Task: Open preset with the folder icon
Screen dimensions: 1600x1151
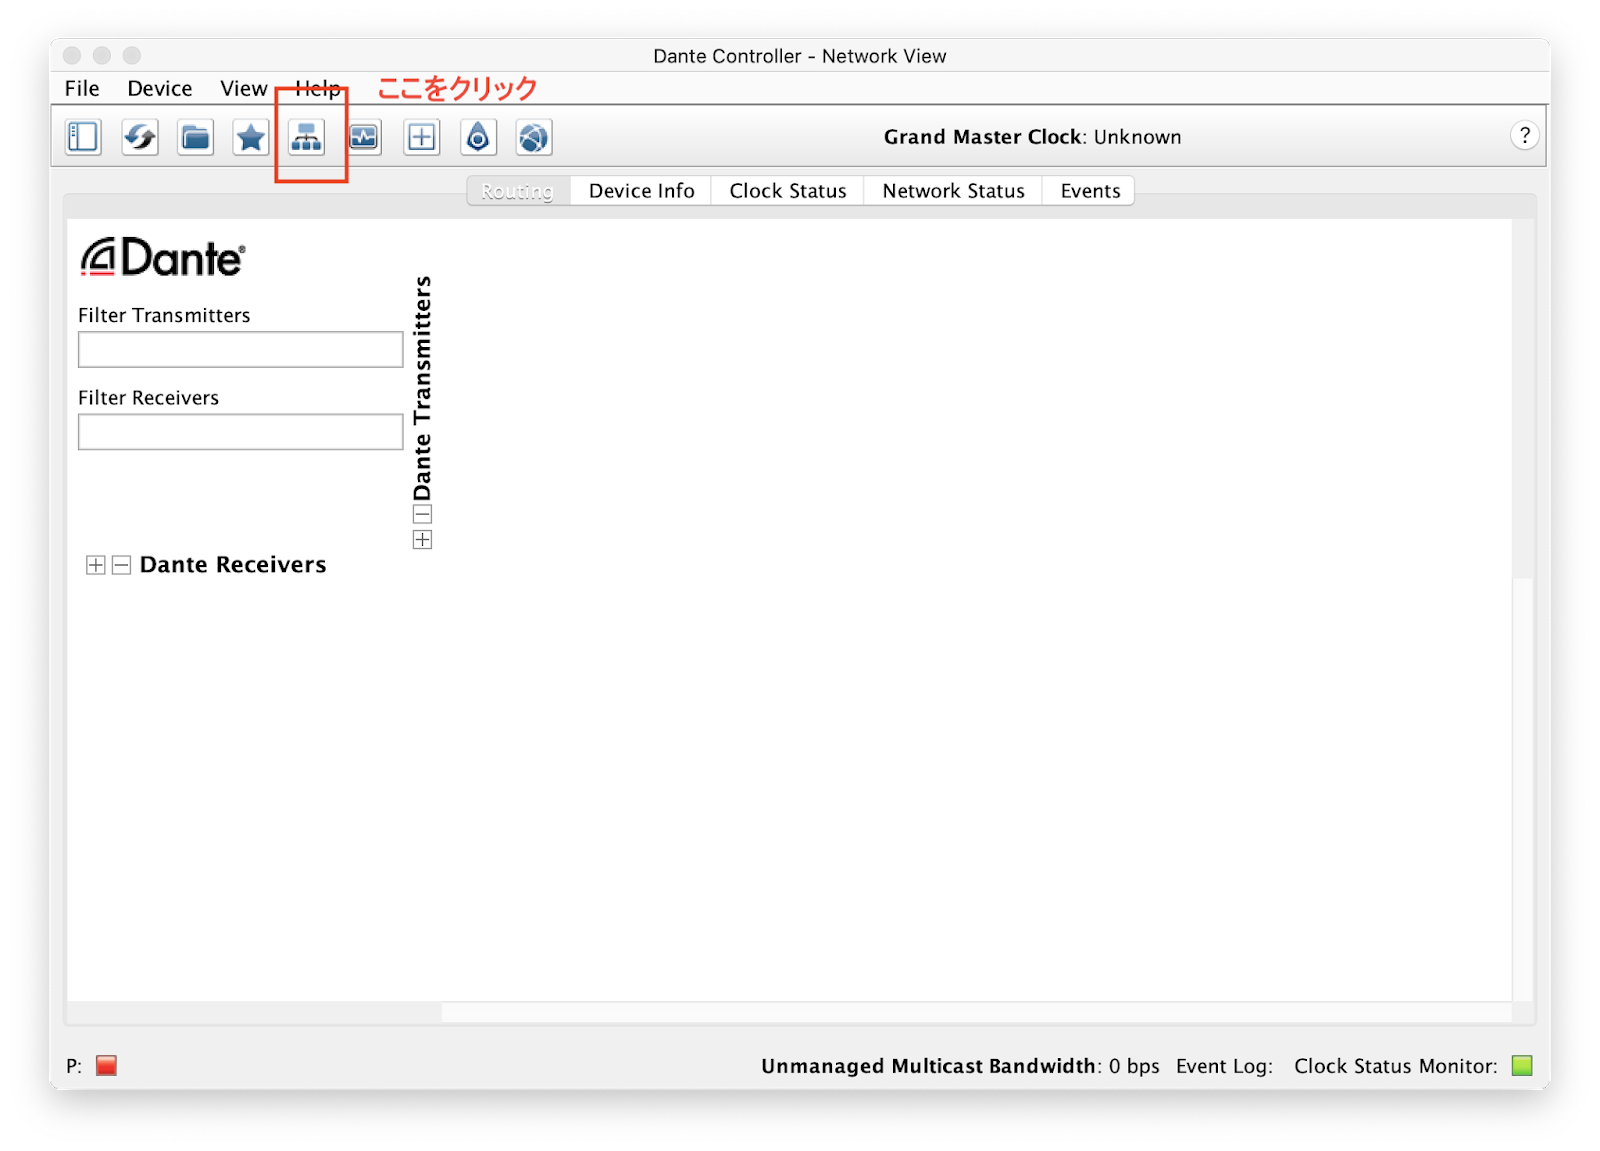Action: click(195, 137)
